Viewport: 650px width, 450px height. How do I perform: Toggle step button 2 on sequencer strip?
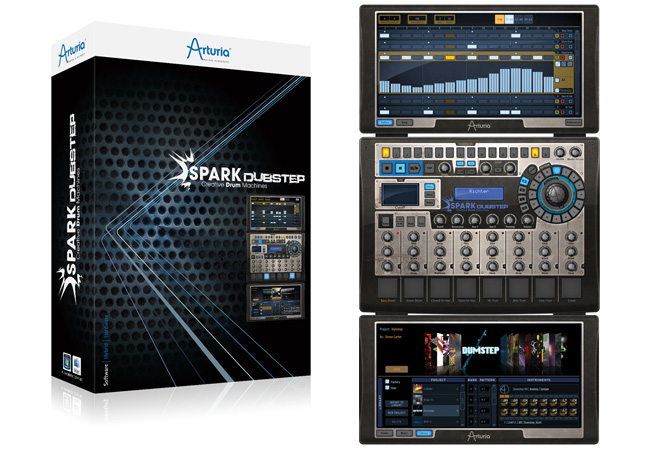coord(396,152)
